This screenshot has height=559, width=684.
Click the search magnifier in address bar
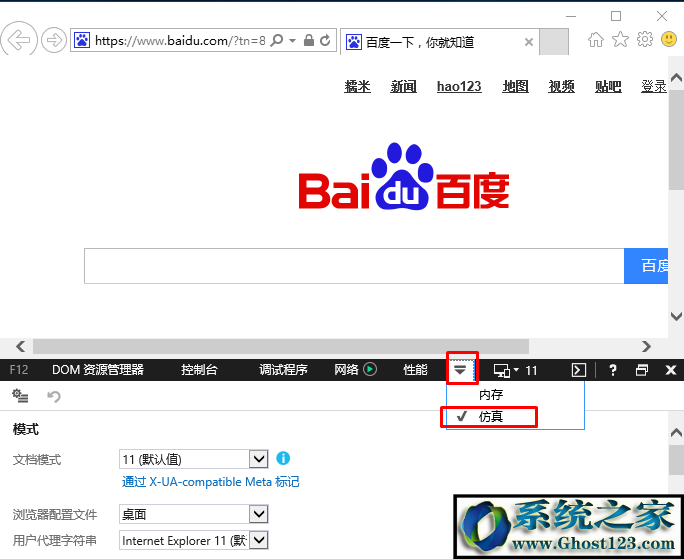point(277,41)
